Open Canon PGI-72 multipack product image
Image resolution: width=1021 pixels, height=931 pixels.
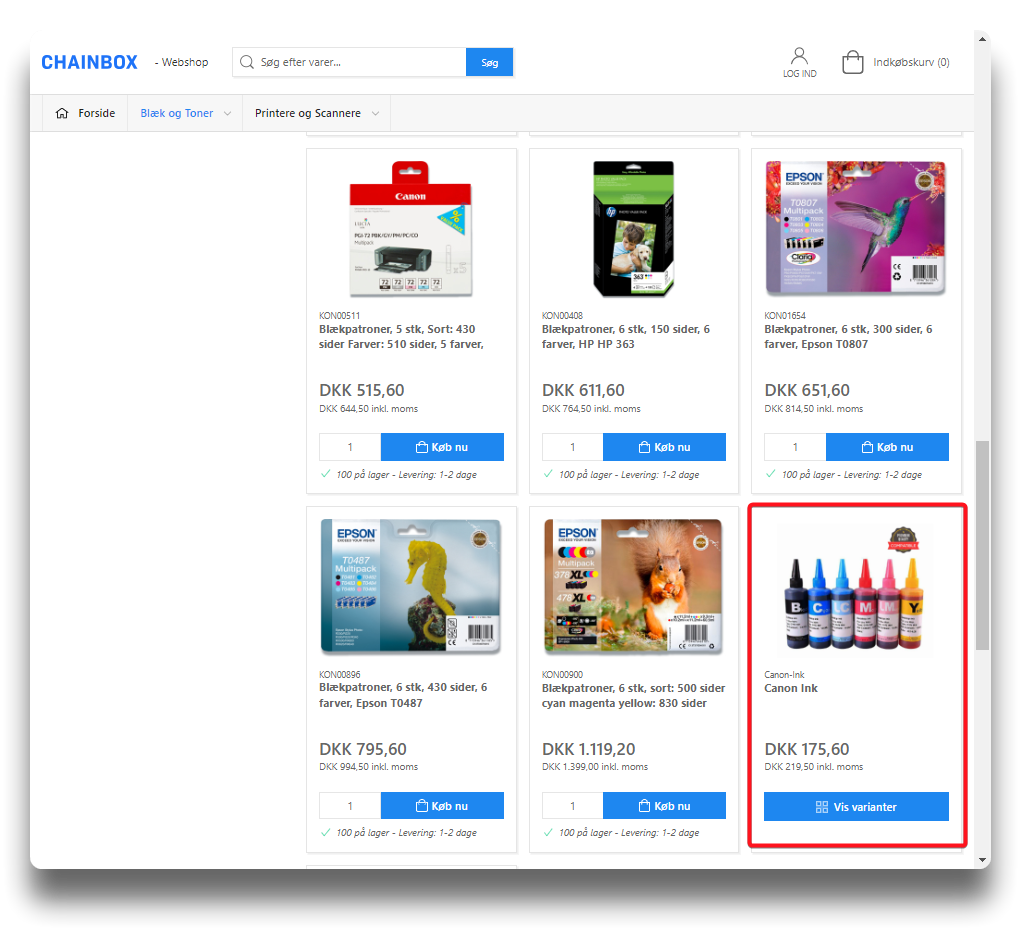[x=411, y=229]
